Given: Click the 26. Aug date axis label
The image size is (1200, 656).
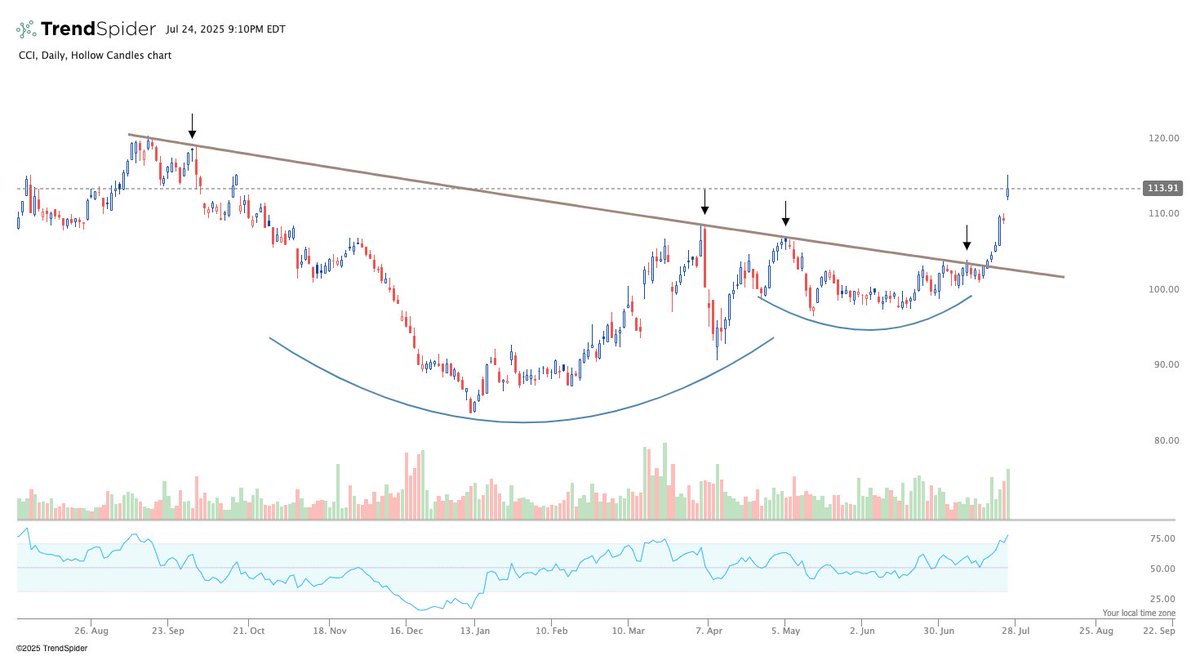Looking at the screenshot, I should click(91, 632).
